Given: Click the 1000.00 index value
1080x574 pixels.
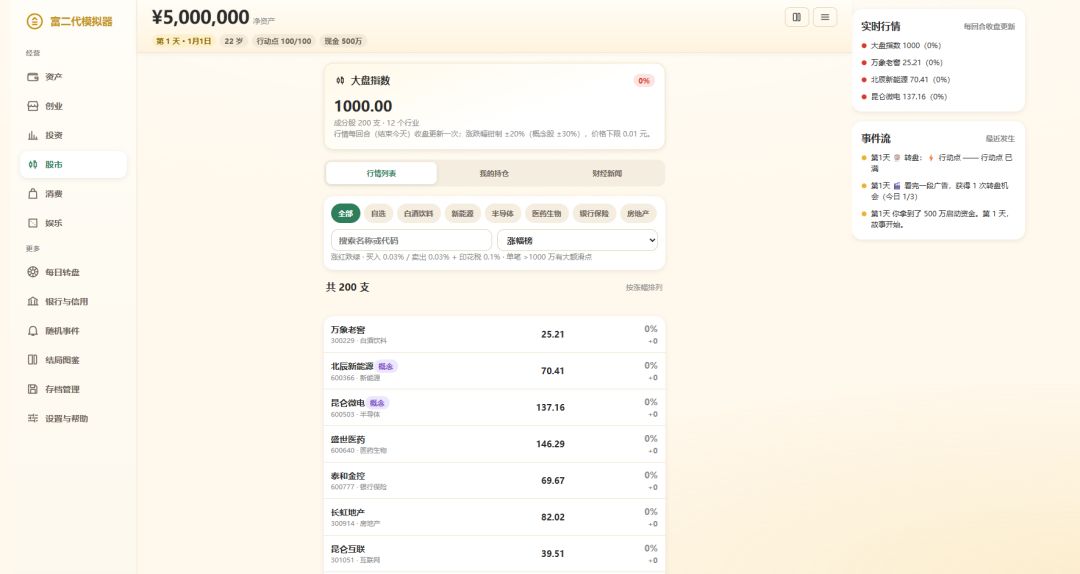Looking at the screenshot, I should pyautogui.click(x=363, y=106).
